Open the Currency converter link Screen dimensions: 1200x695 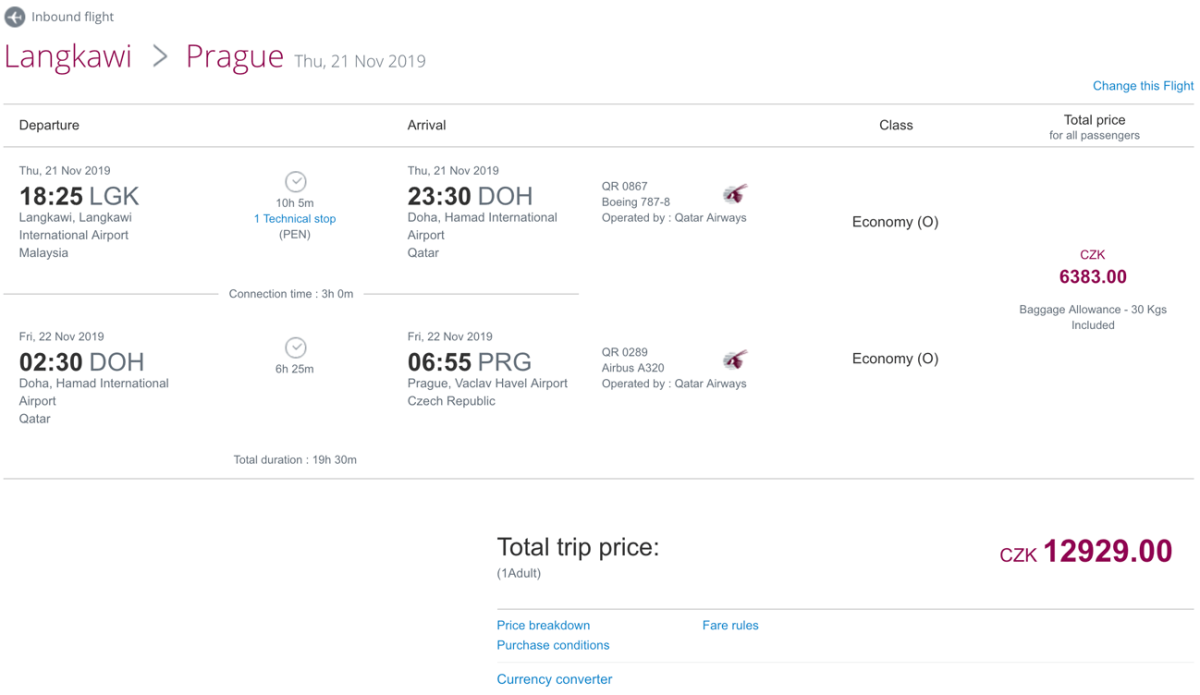coord(554,679)
